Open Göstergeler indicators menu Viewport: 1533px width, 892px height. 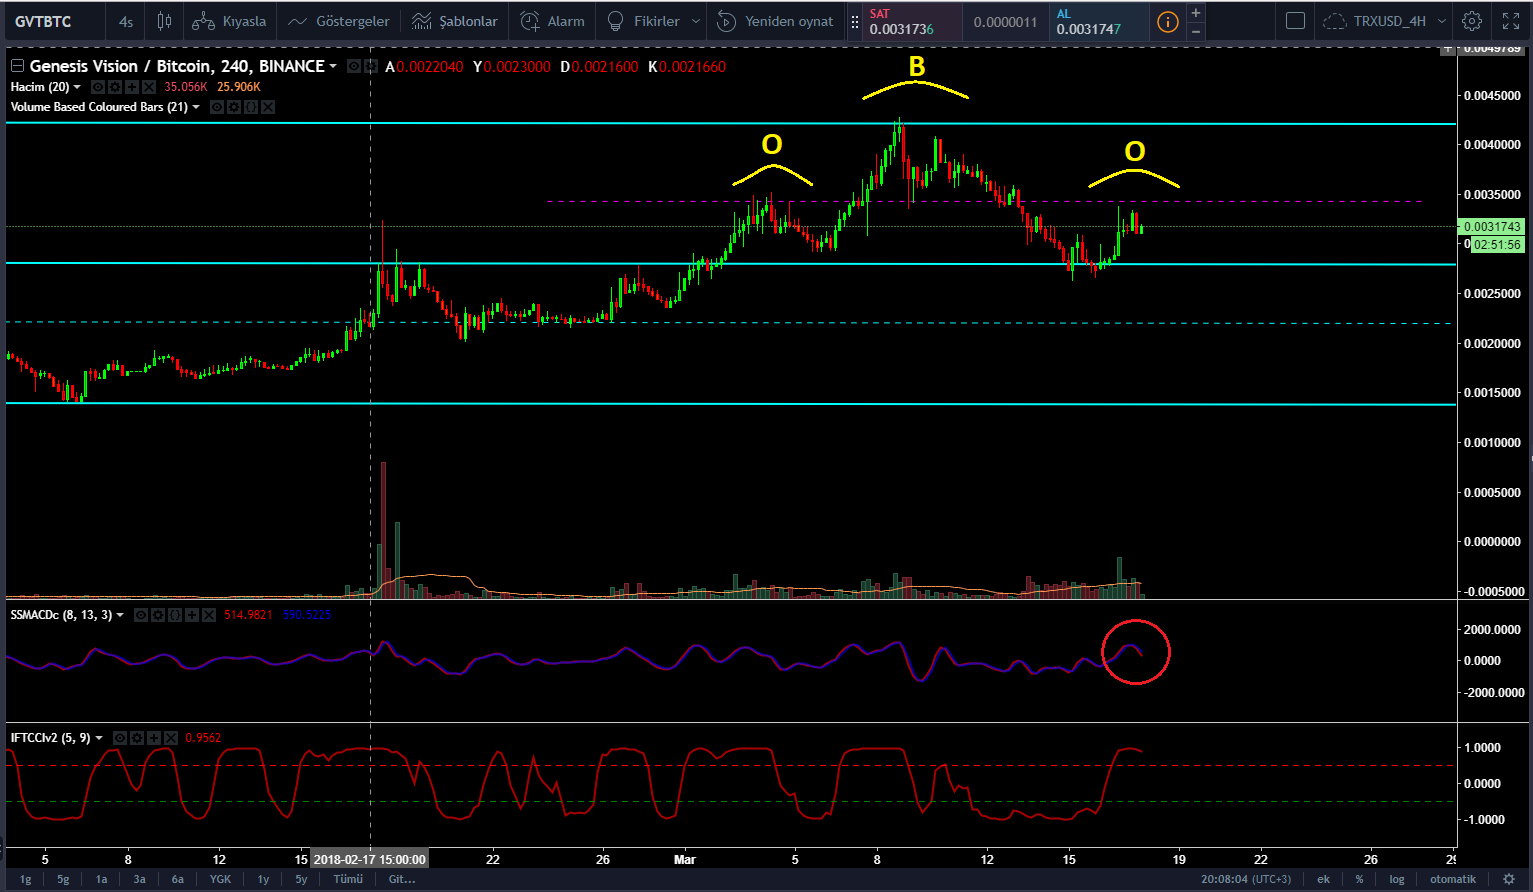338,21
